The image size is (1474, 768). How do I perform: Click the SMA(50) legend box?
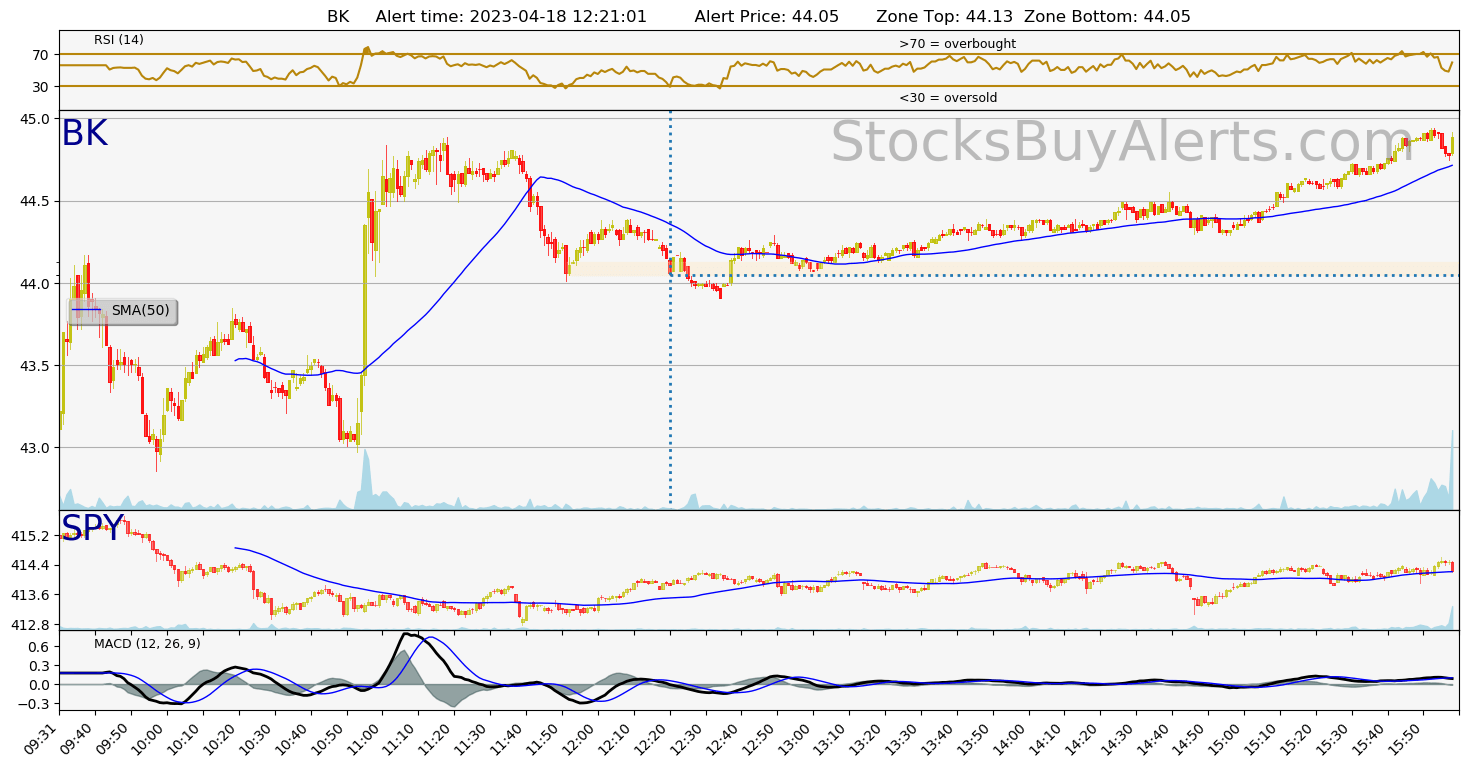(x=123, y=311)
